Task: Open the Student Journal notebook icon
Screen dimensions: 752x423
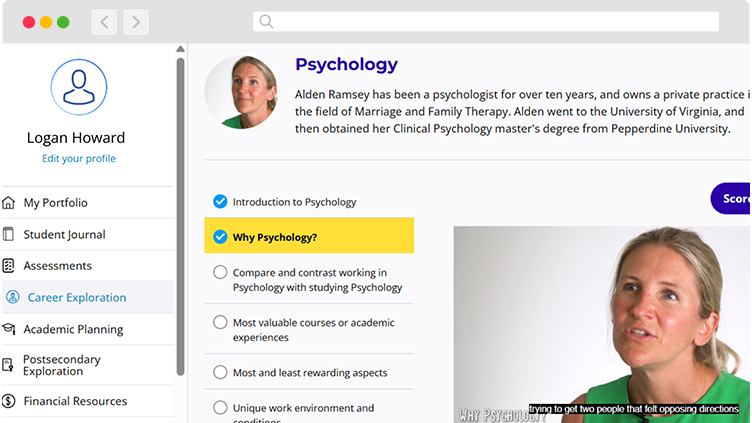Action: [9, 235]
